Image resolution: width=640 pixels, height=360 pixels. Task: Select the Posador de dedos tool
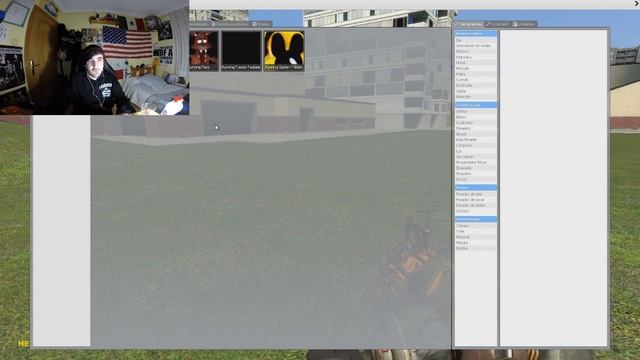[476, 206]
